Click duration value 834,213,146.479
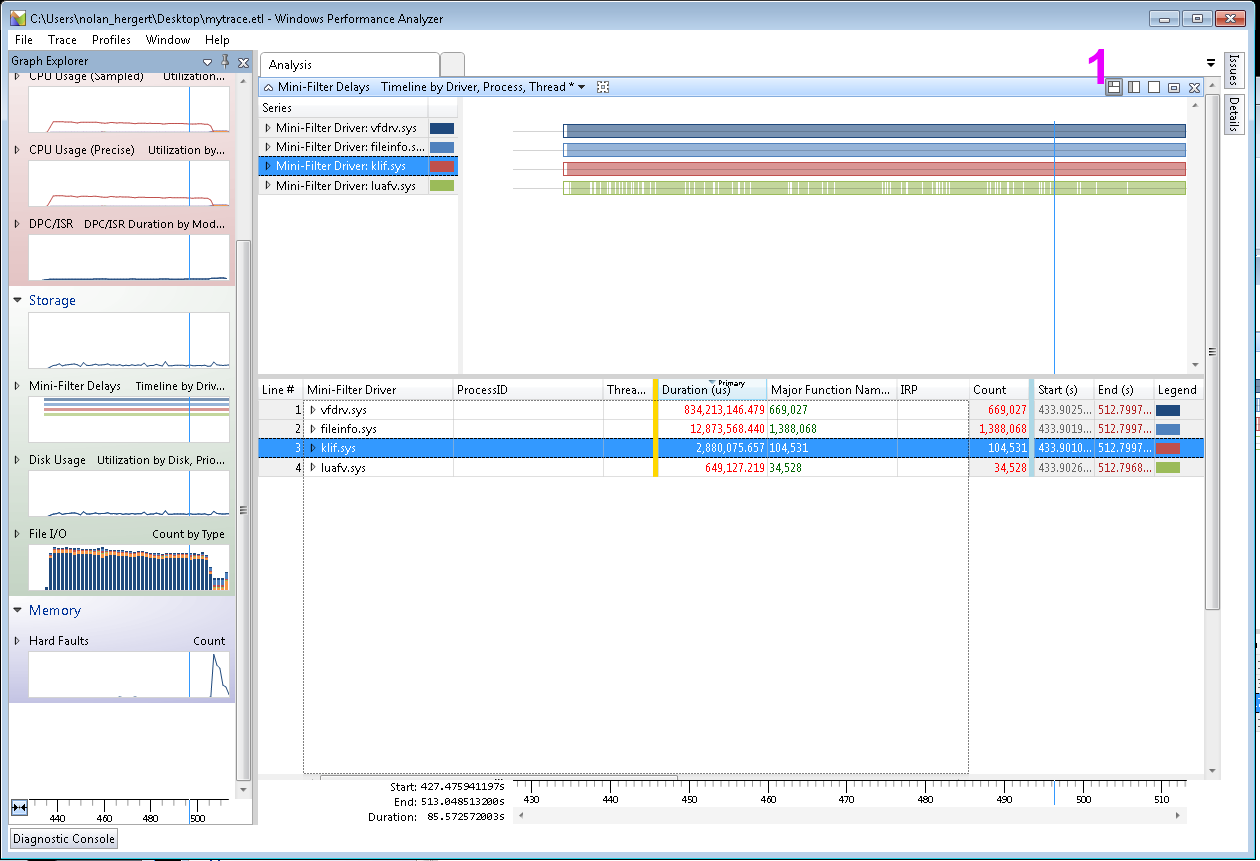 tap(724, 410)
